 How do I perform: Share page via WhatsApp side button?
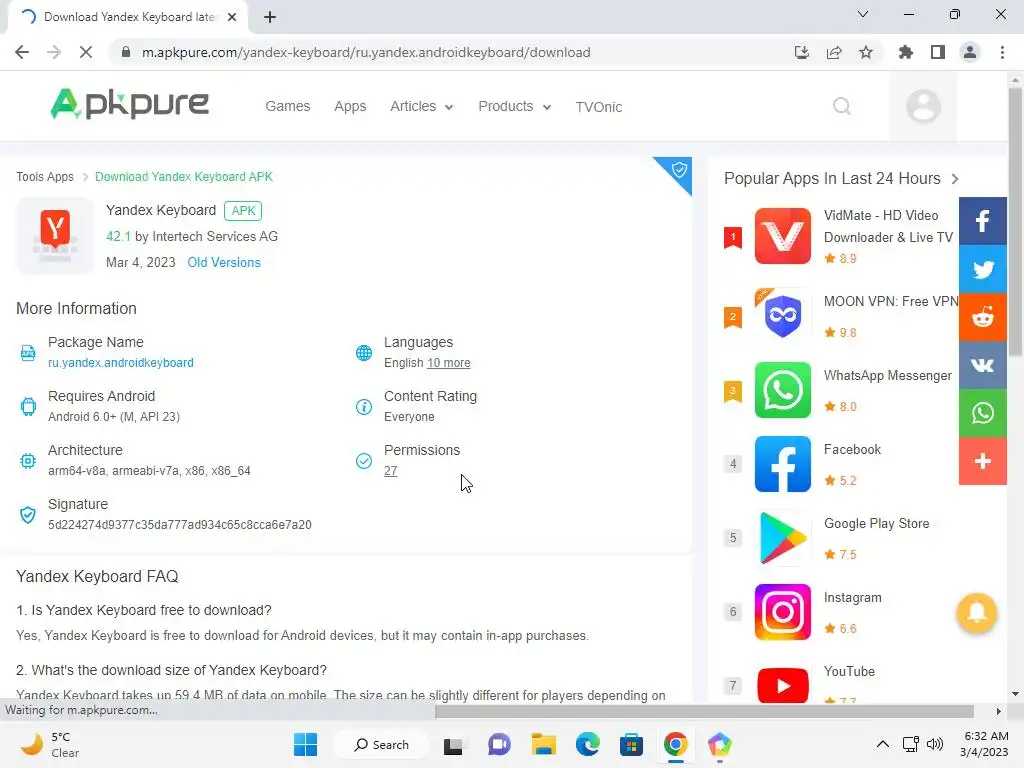(983, 413)
